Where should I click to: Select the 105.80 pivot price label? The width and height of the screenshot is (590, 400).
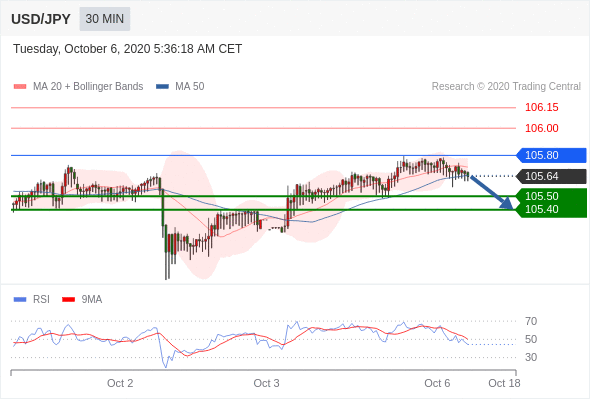click(541, 155)
